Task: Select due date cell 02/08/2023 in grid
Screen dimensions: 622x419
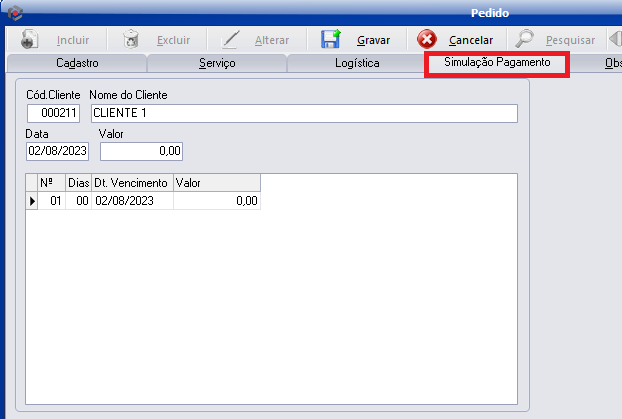Action: coord(132,201)
